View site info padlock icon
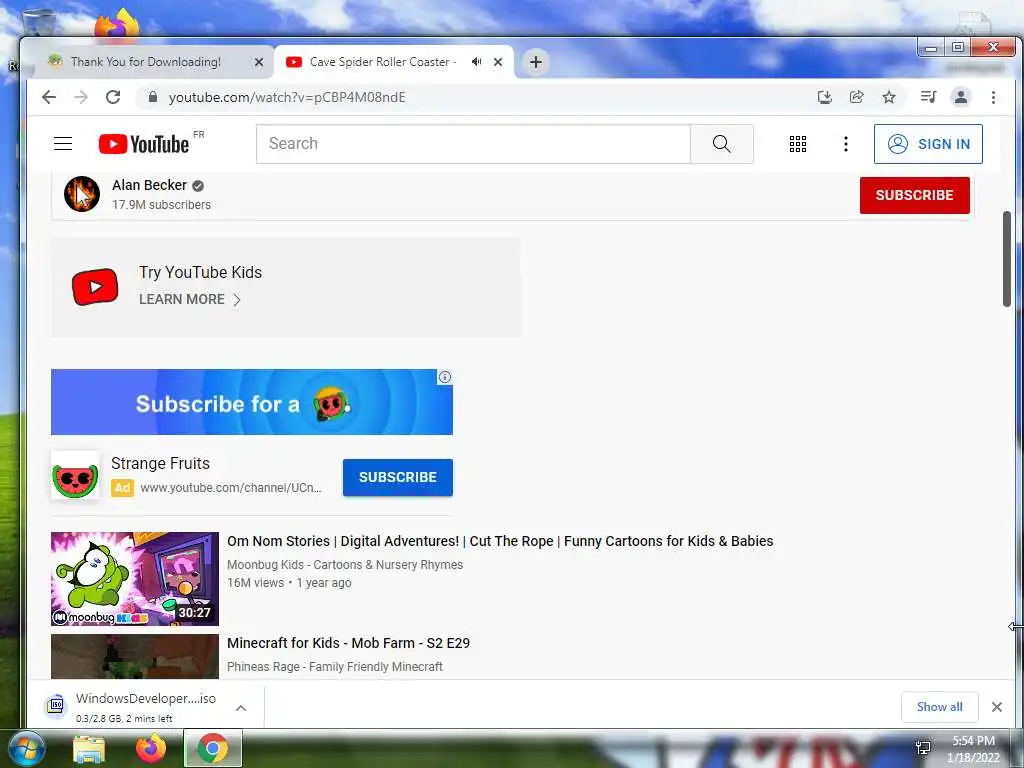Viewport: 1024px width, 768px height. 153,97
